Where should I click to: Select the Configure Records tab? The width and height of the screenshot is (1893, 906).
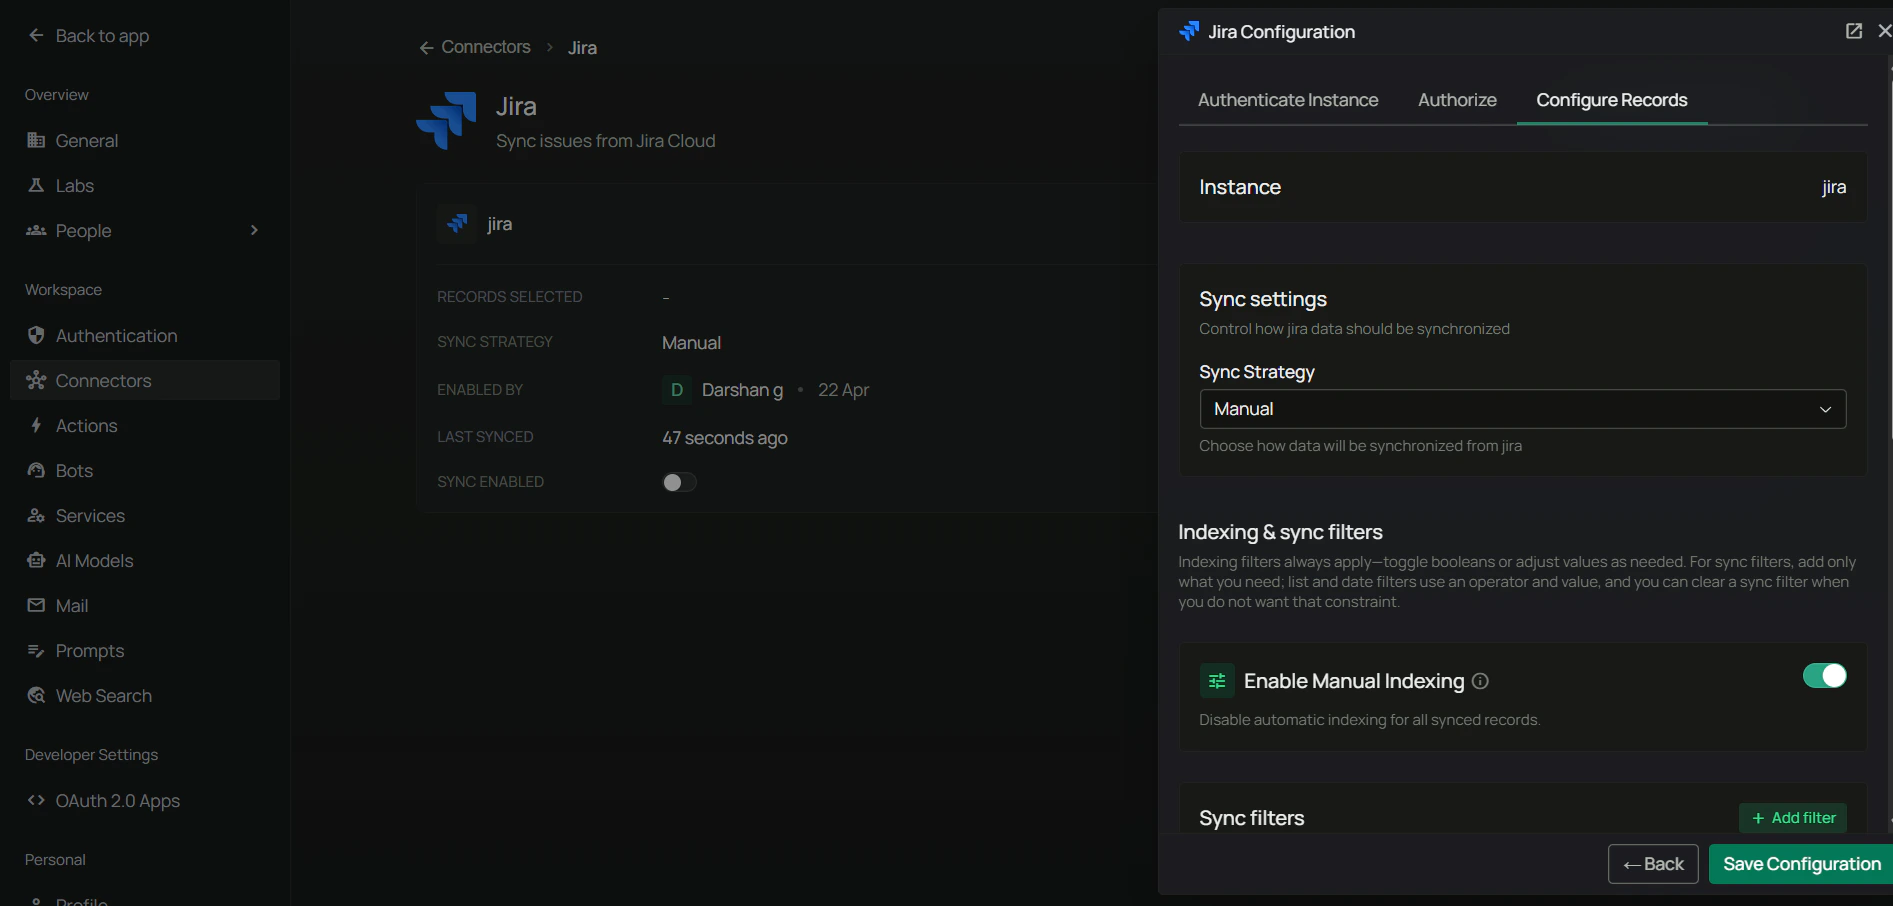[1611, 100]
